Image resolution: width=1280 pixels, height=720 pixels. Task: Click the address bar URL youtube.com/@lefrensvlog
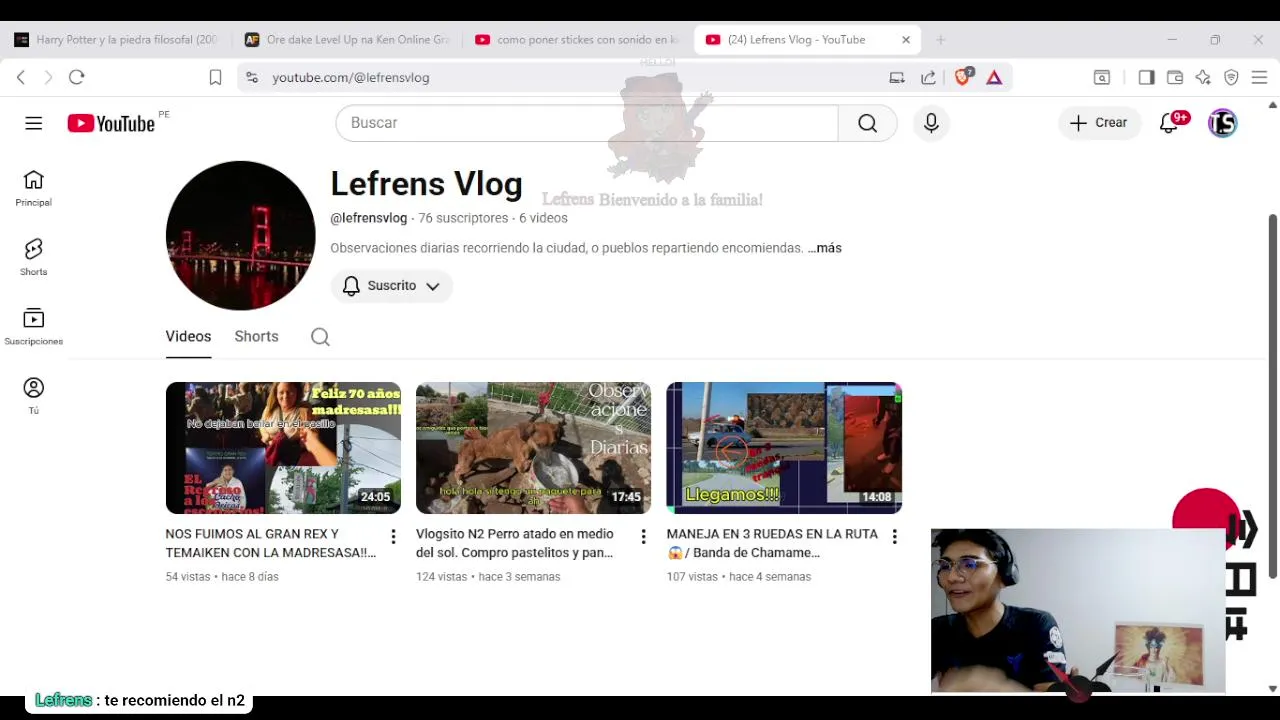coord(351,77)
